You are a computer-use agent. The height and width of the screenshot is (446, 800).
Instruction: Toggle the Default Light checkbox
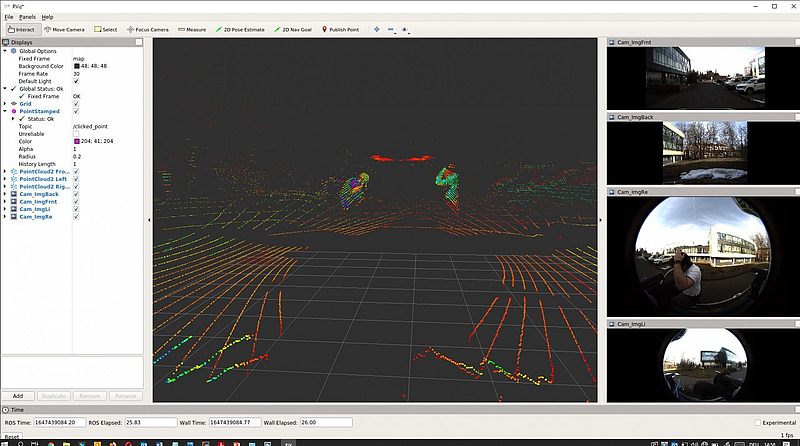[76, 81]
